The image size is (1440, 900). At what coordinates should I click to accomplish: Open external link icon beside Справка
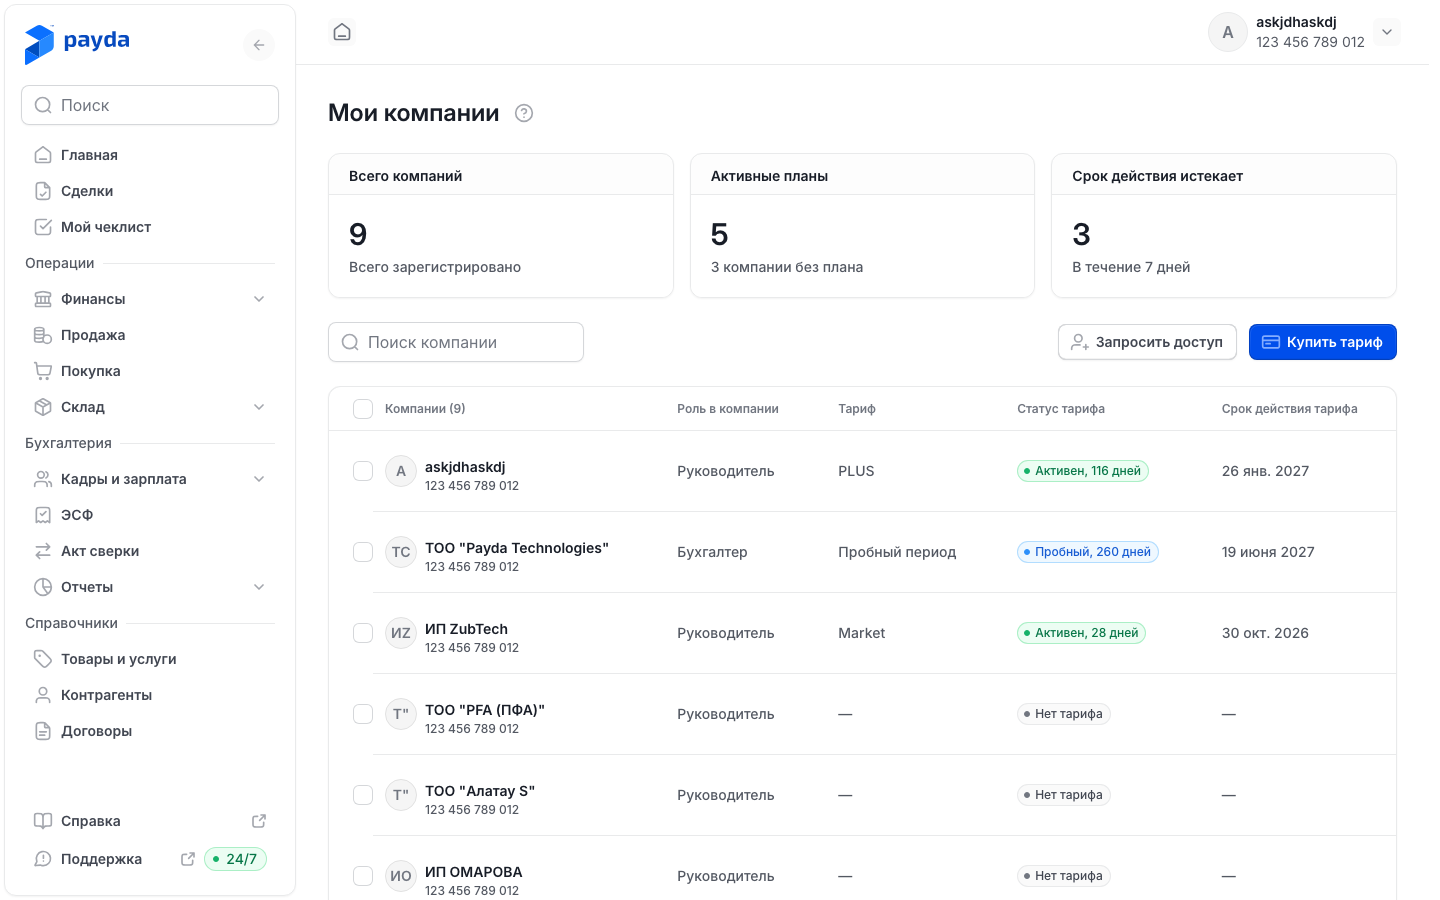pos(259,821)
